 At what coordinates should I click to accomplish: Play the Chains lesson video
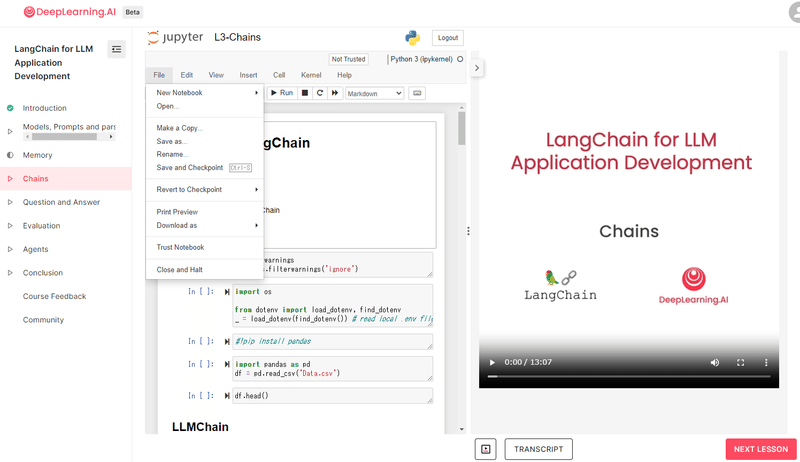click(x=492, y=363)
